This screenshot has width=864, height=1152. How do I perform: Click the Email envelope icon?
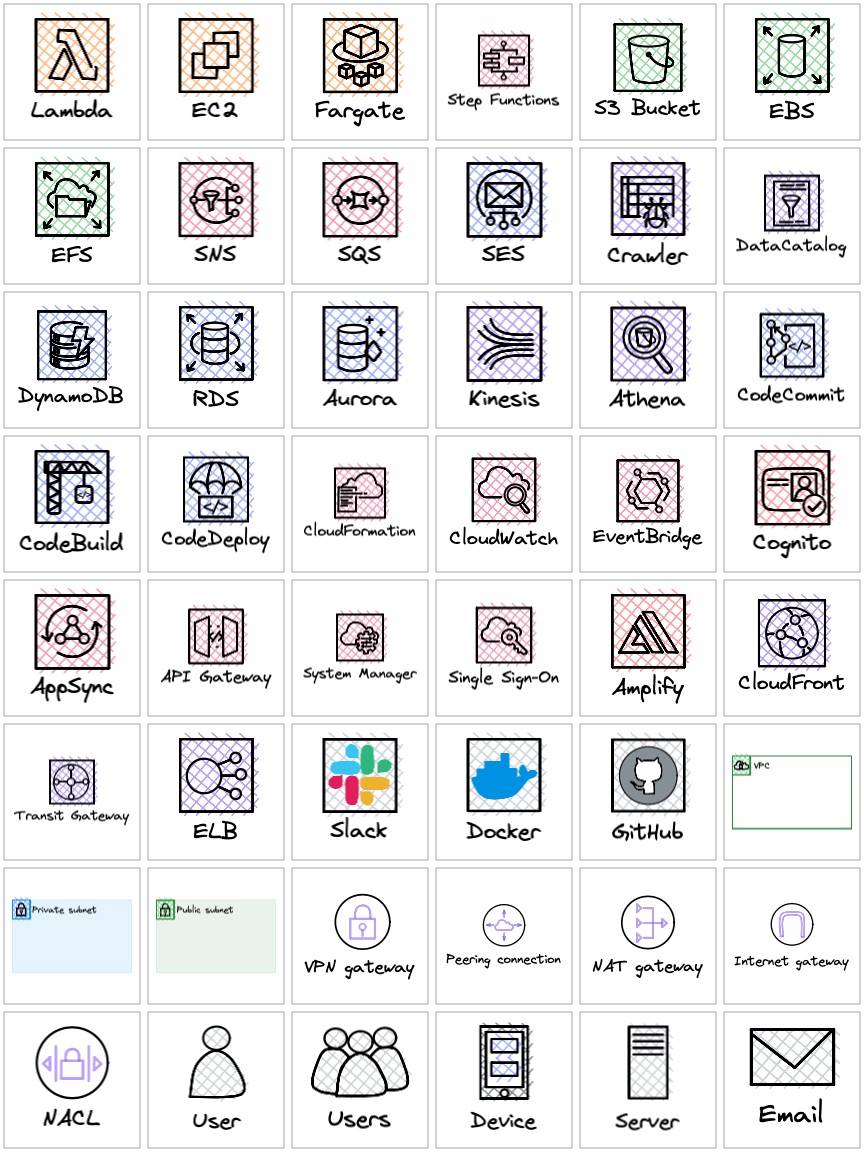pos(792,1058)
